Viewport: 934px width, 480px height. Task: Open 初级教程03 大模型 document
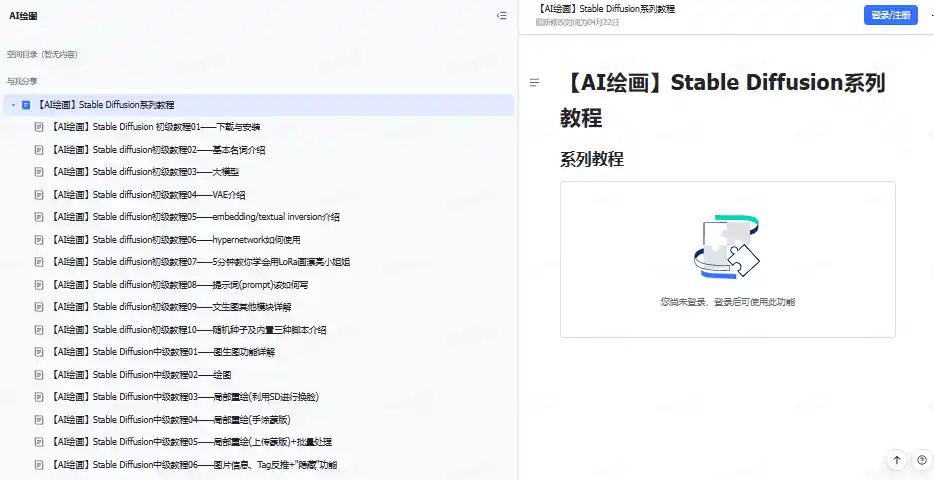145,172
